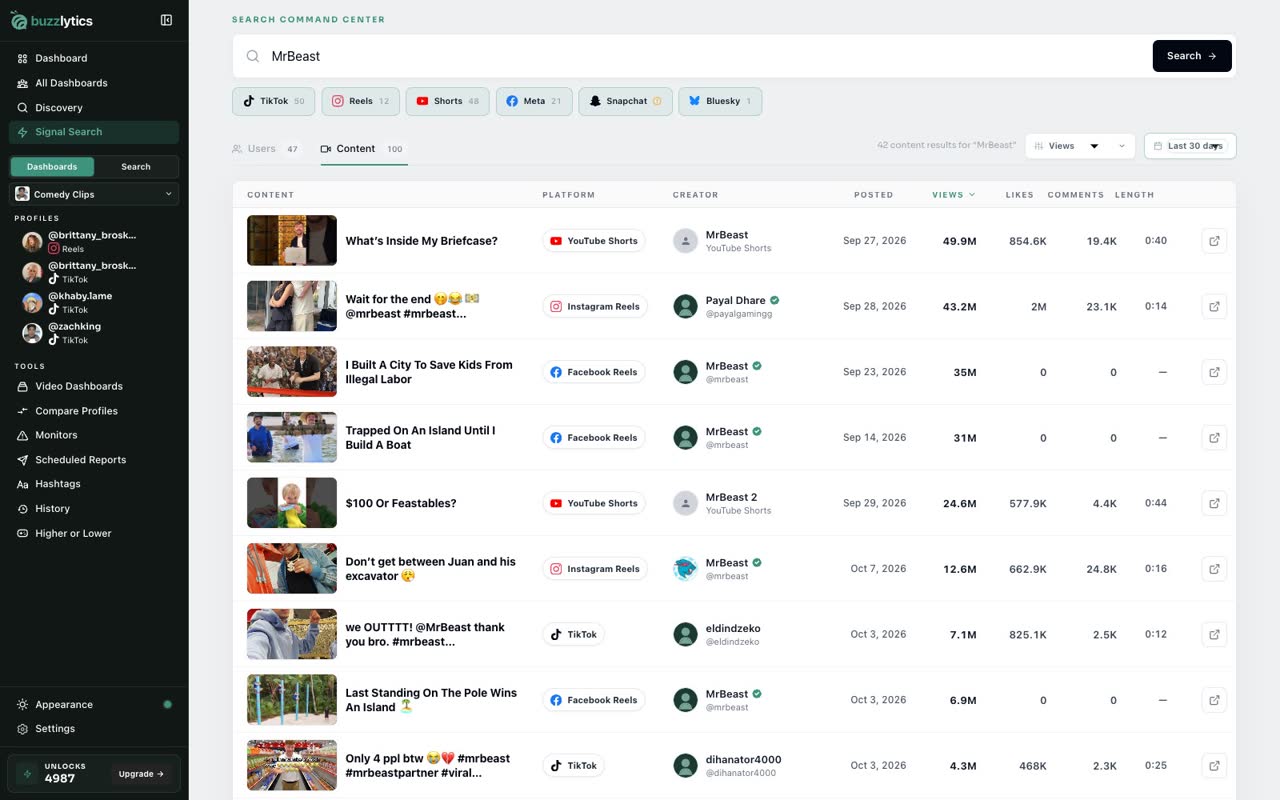Open the @khaby.lame TikTok profile
Image resolution: width=1280 pixels, height=800 pixels.
click(94, 303)
